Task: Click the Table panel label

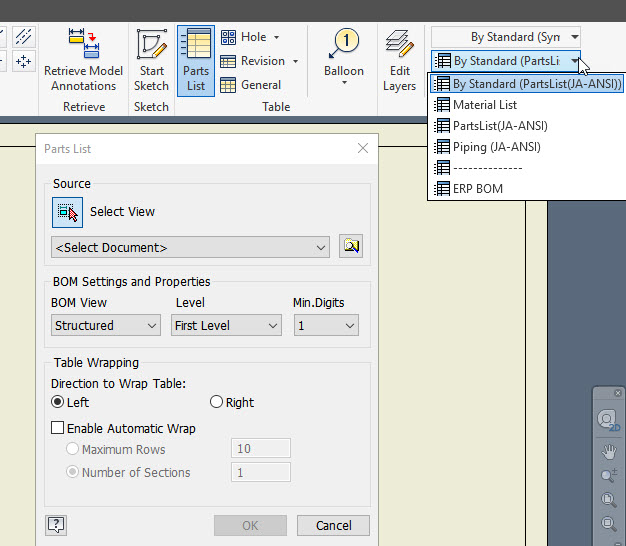Action: coord(276,107)
